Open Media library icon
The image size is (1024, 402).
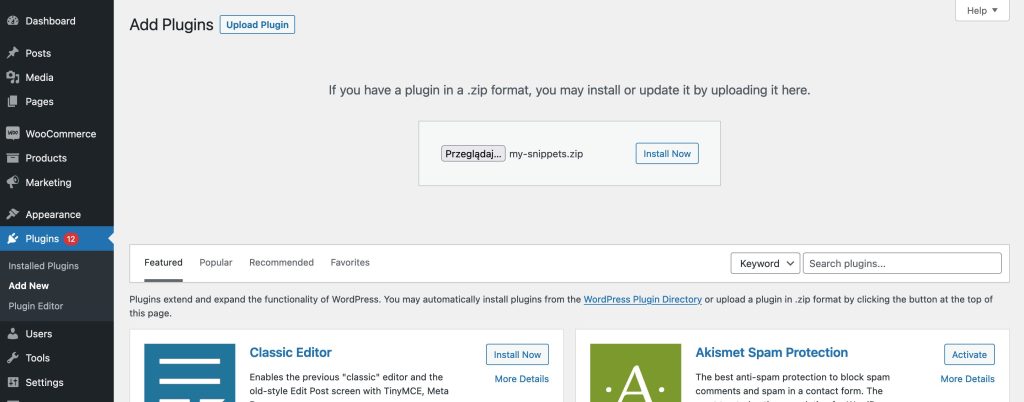click(x=12, y=77)
